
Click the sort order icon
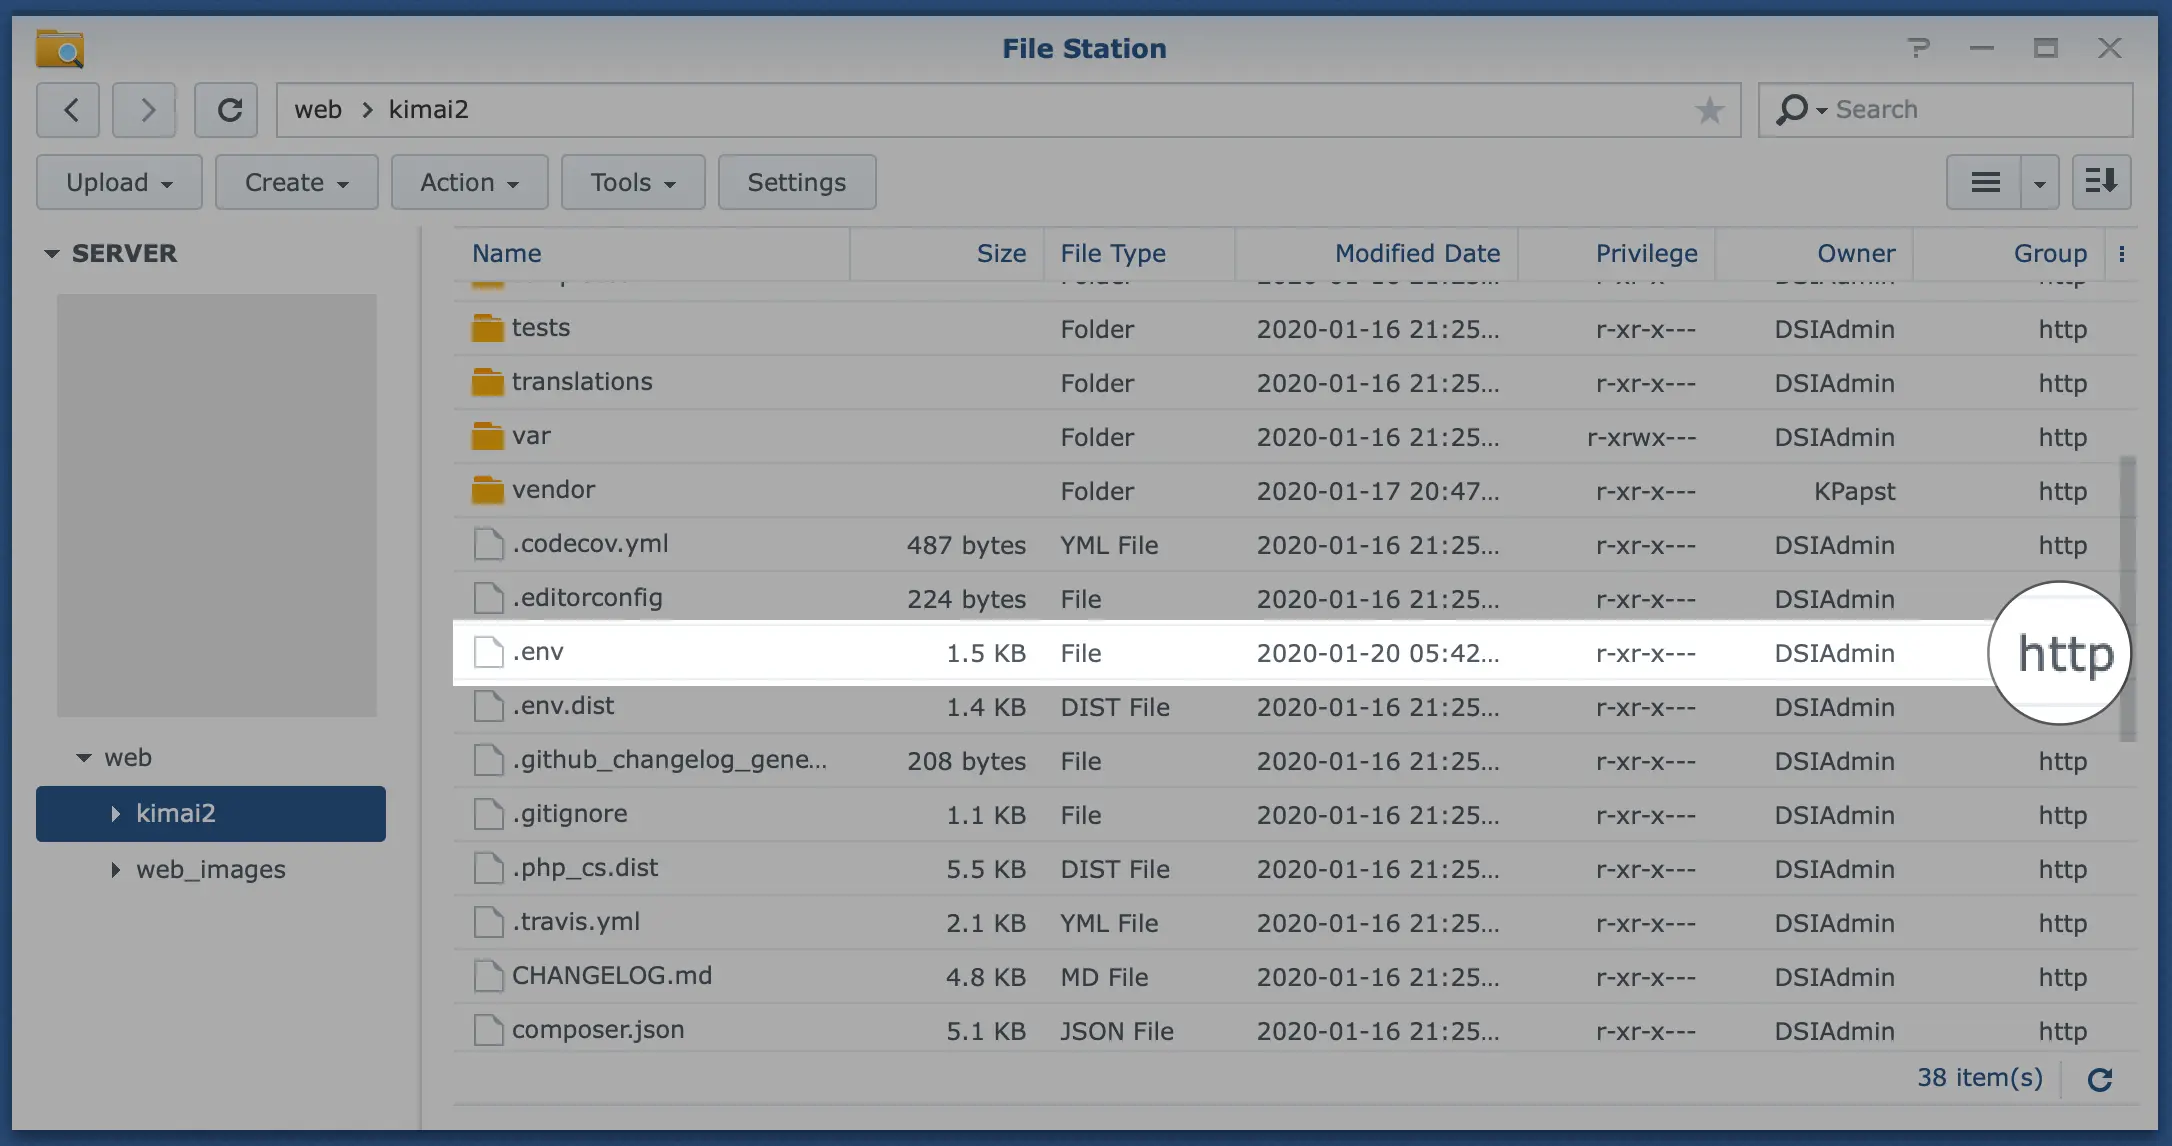tap(2101, 182)
